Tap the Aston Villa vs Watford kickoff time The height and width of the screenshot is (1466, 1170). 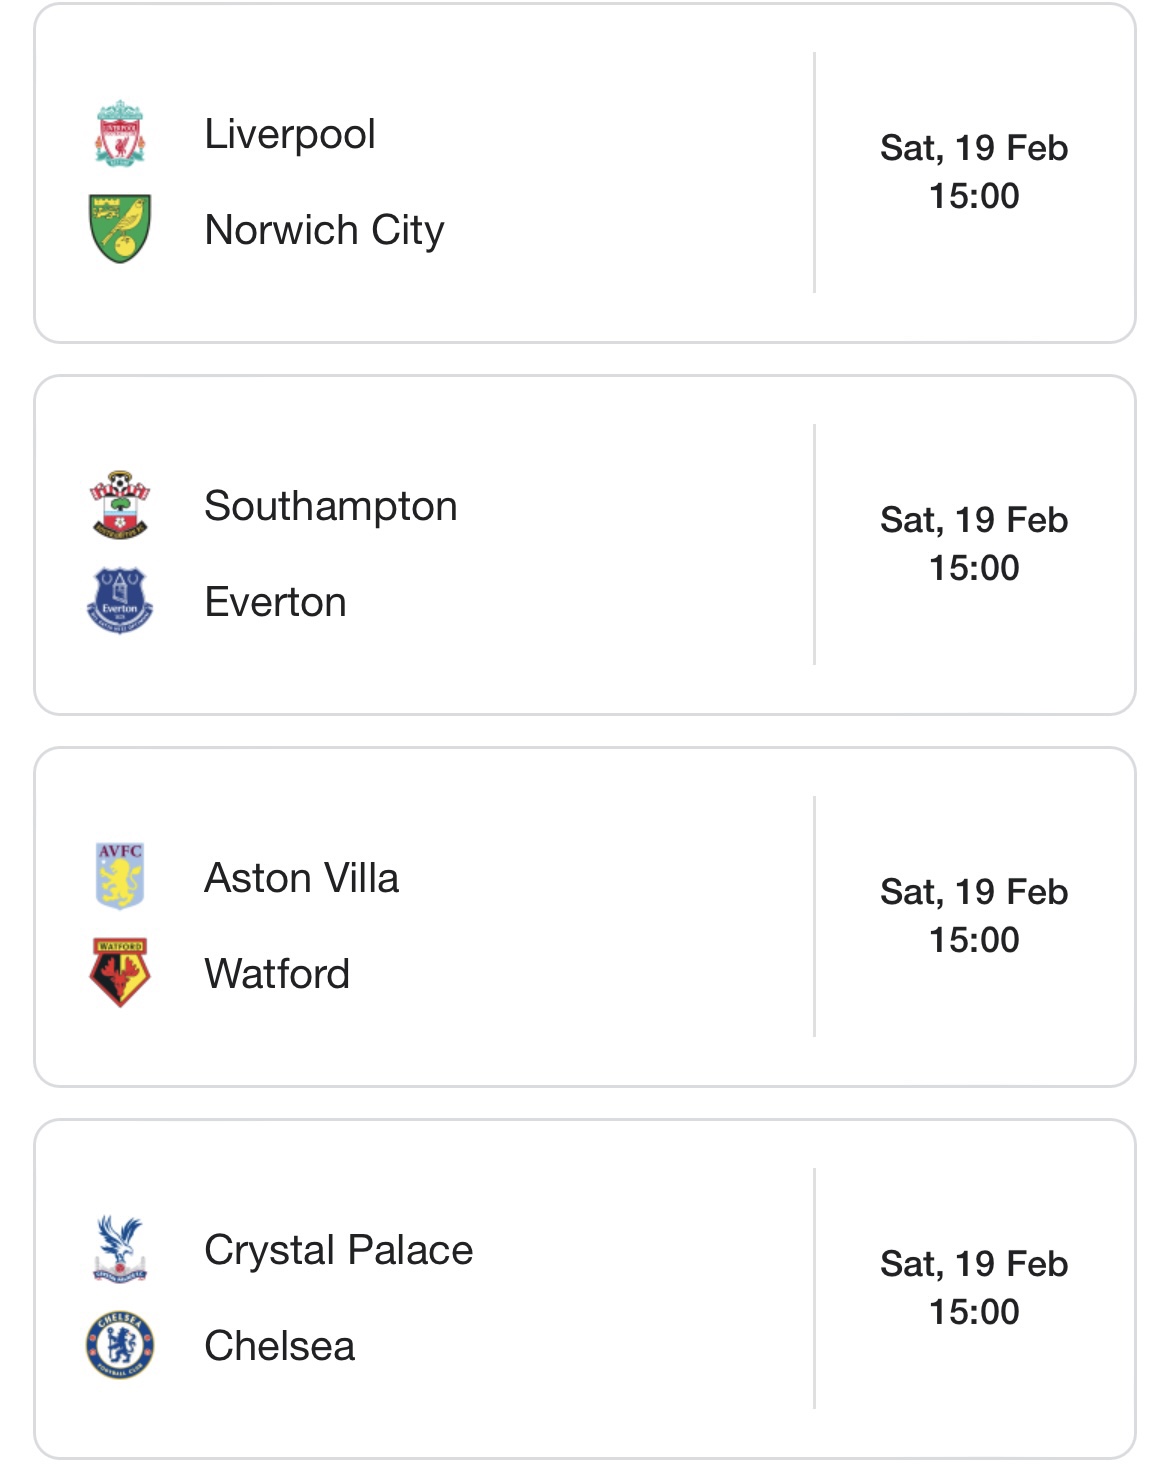coord(974,940)
